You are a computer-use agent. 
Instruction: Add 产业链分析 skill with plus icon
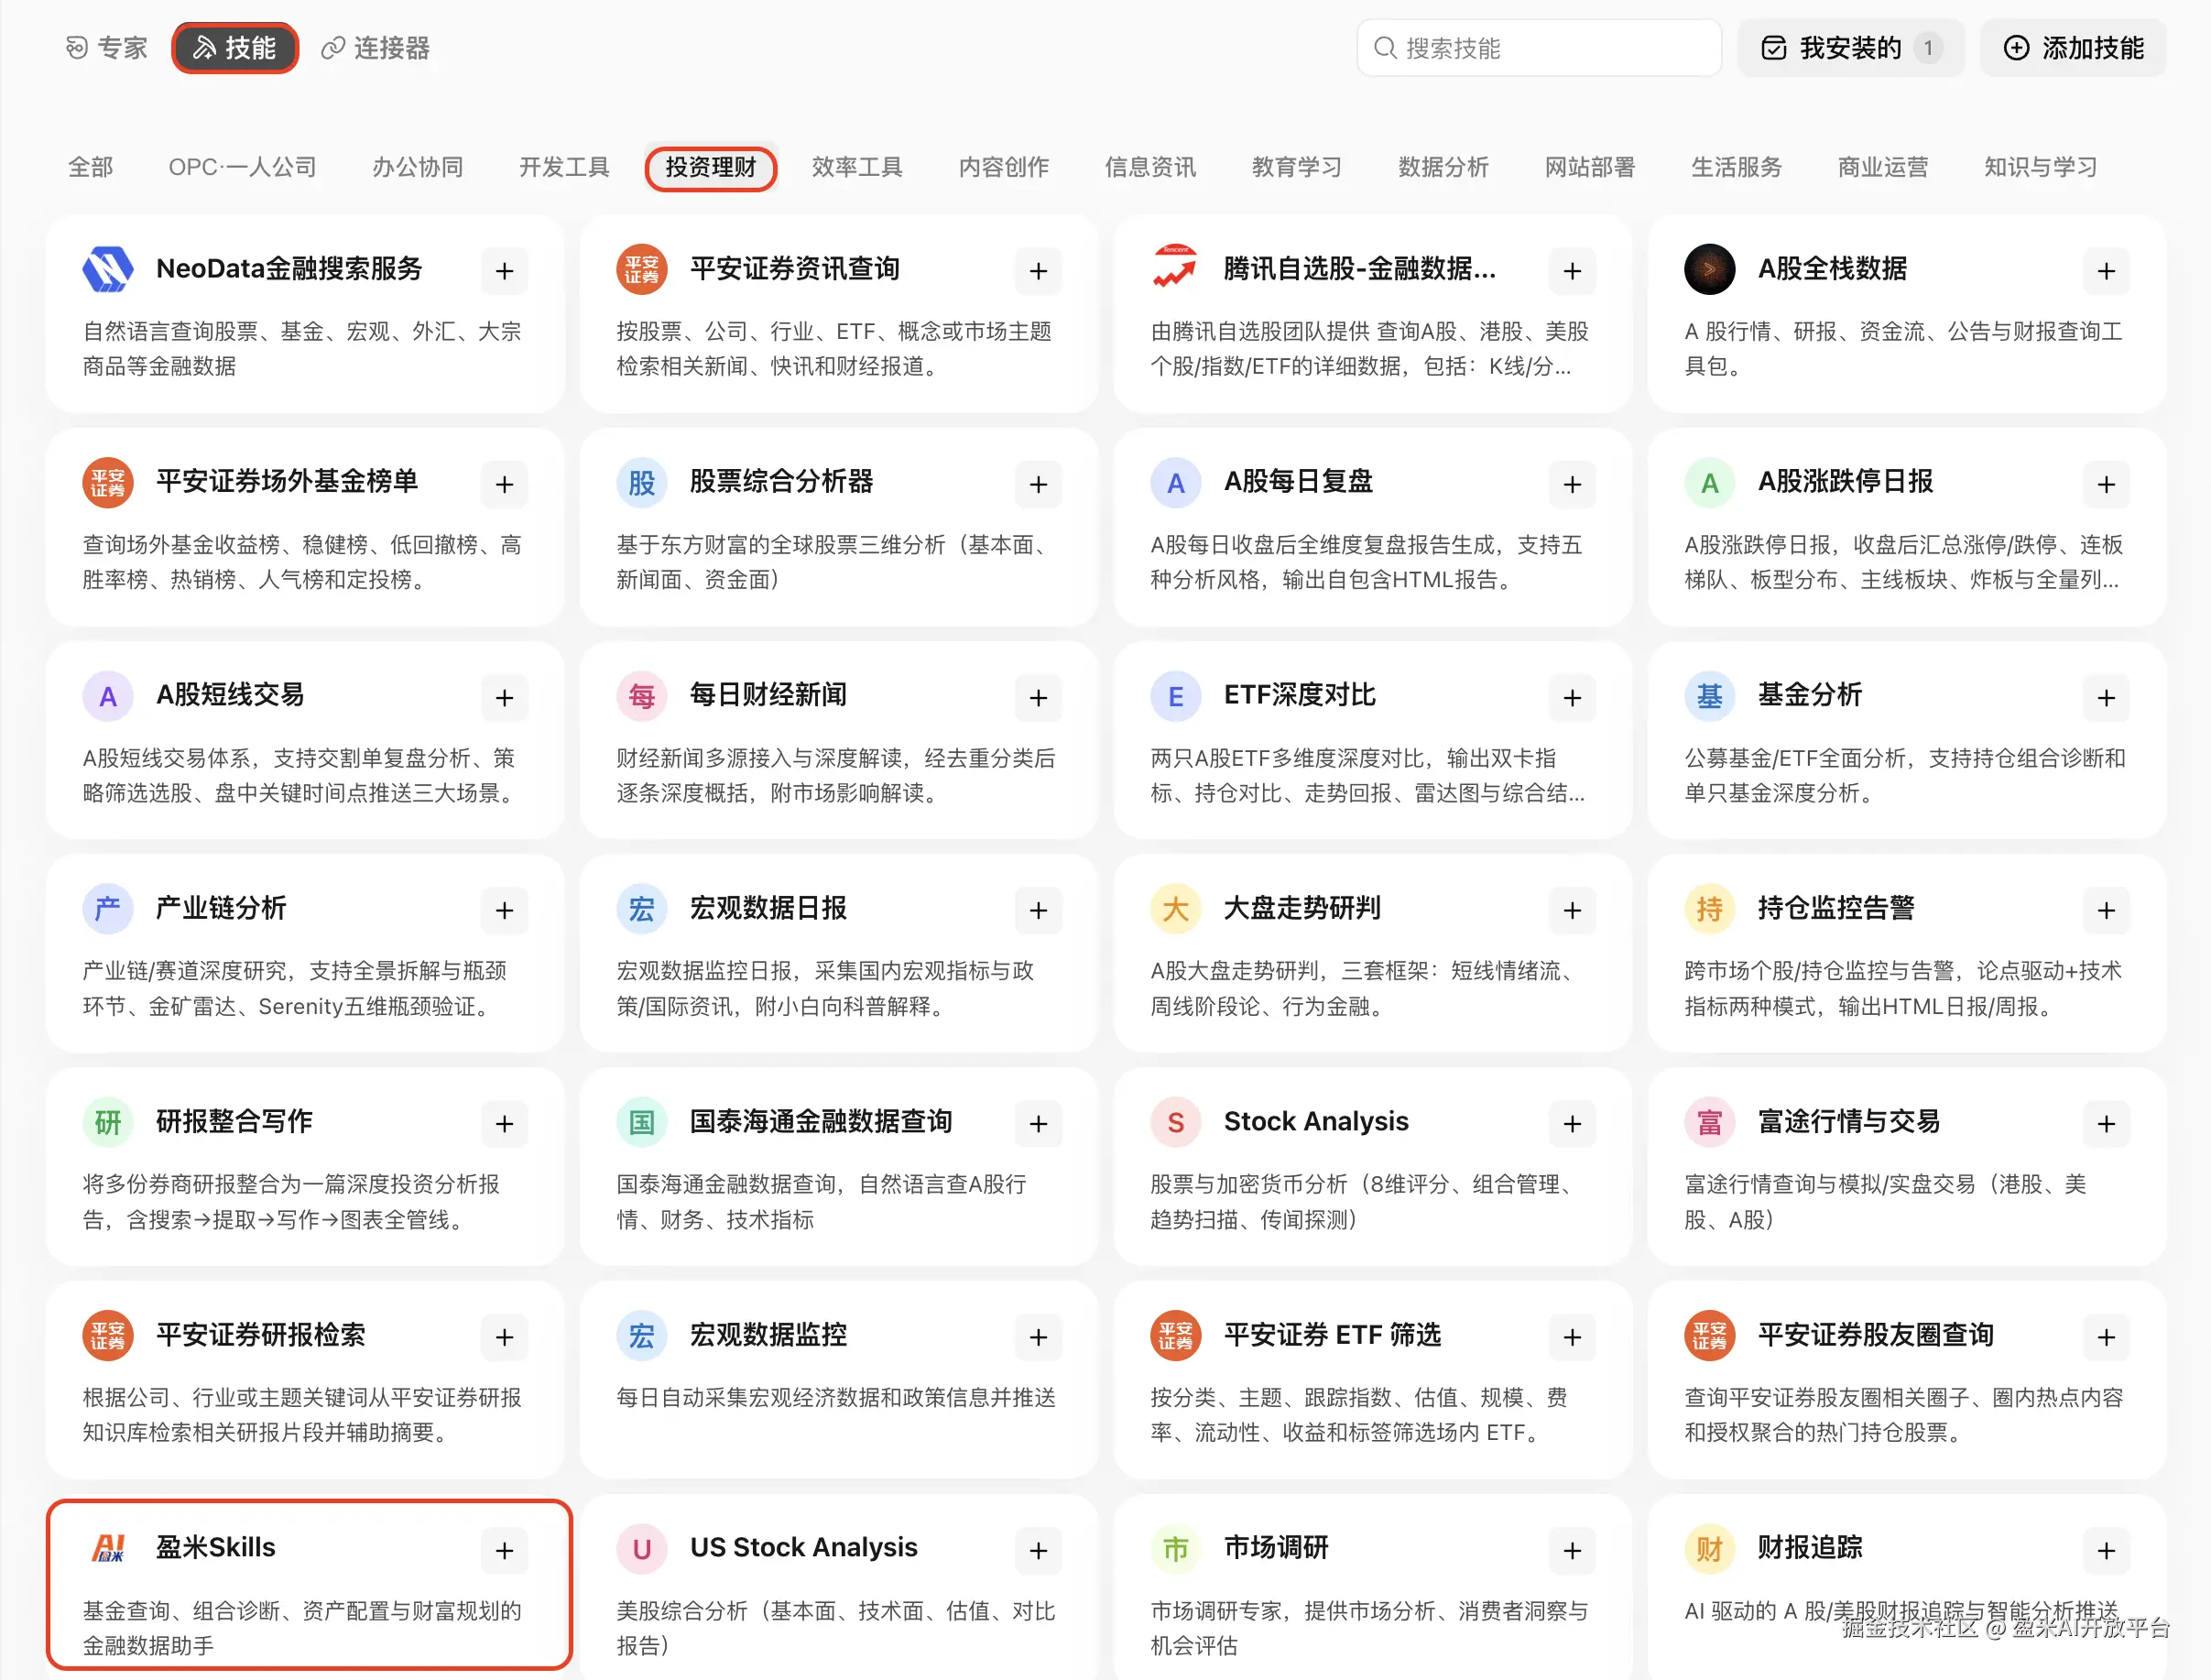click(504, 910)
